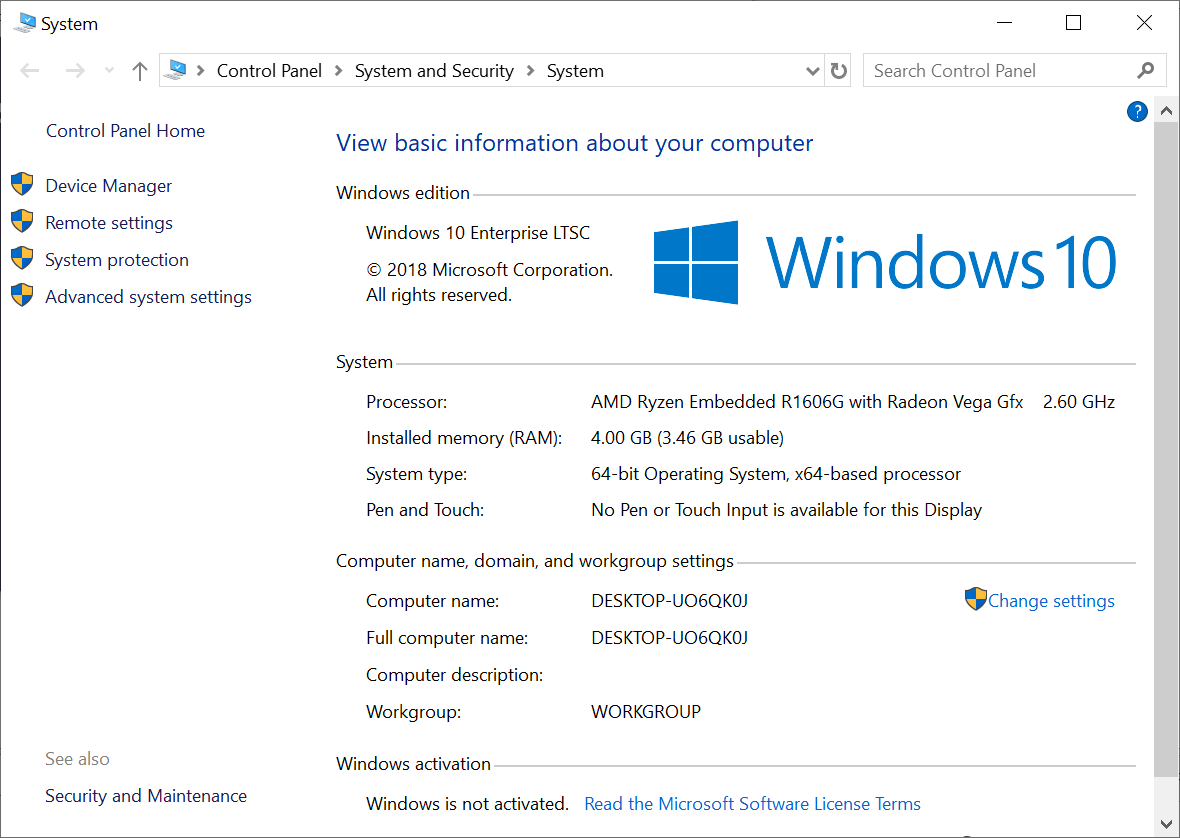Select System breadcrumb in address bar
Viewport: 1180px width, 838px height.
[x=575, y=71]
